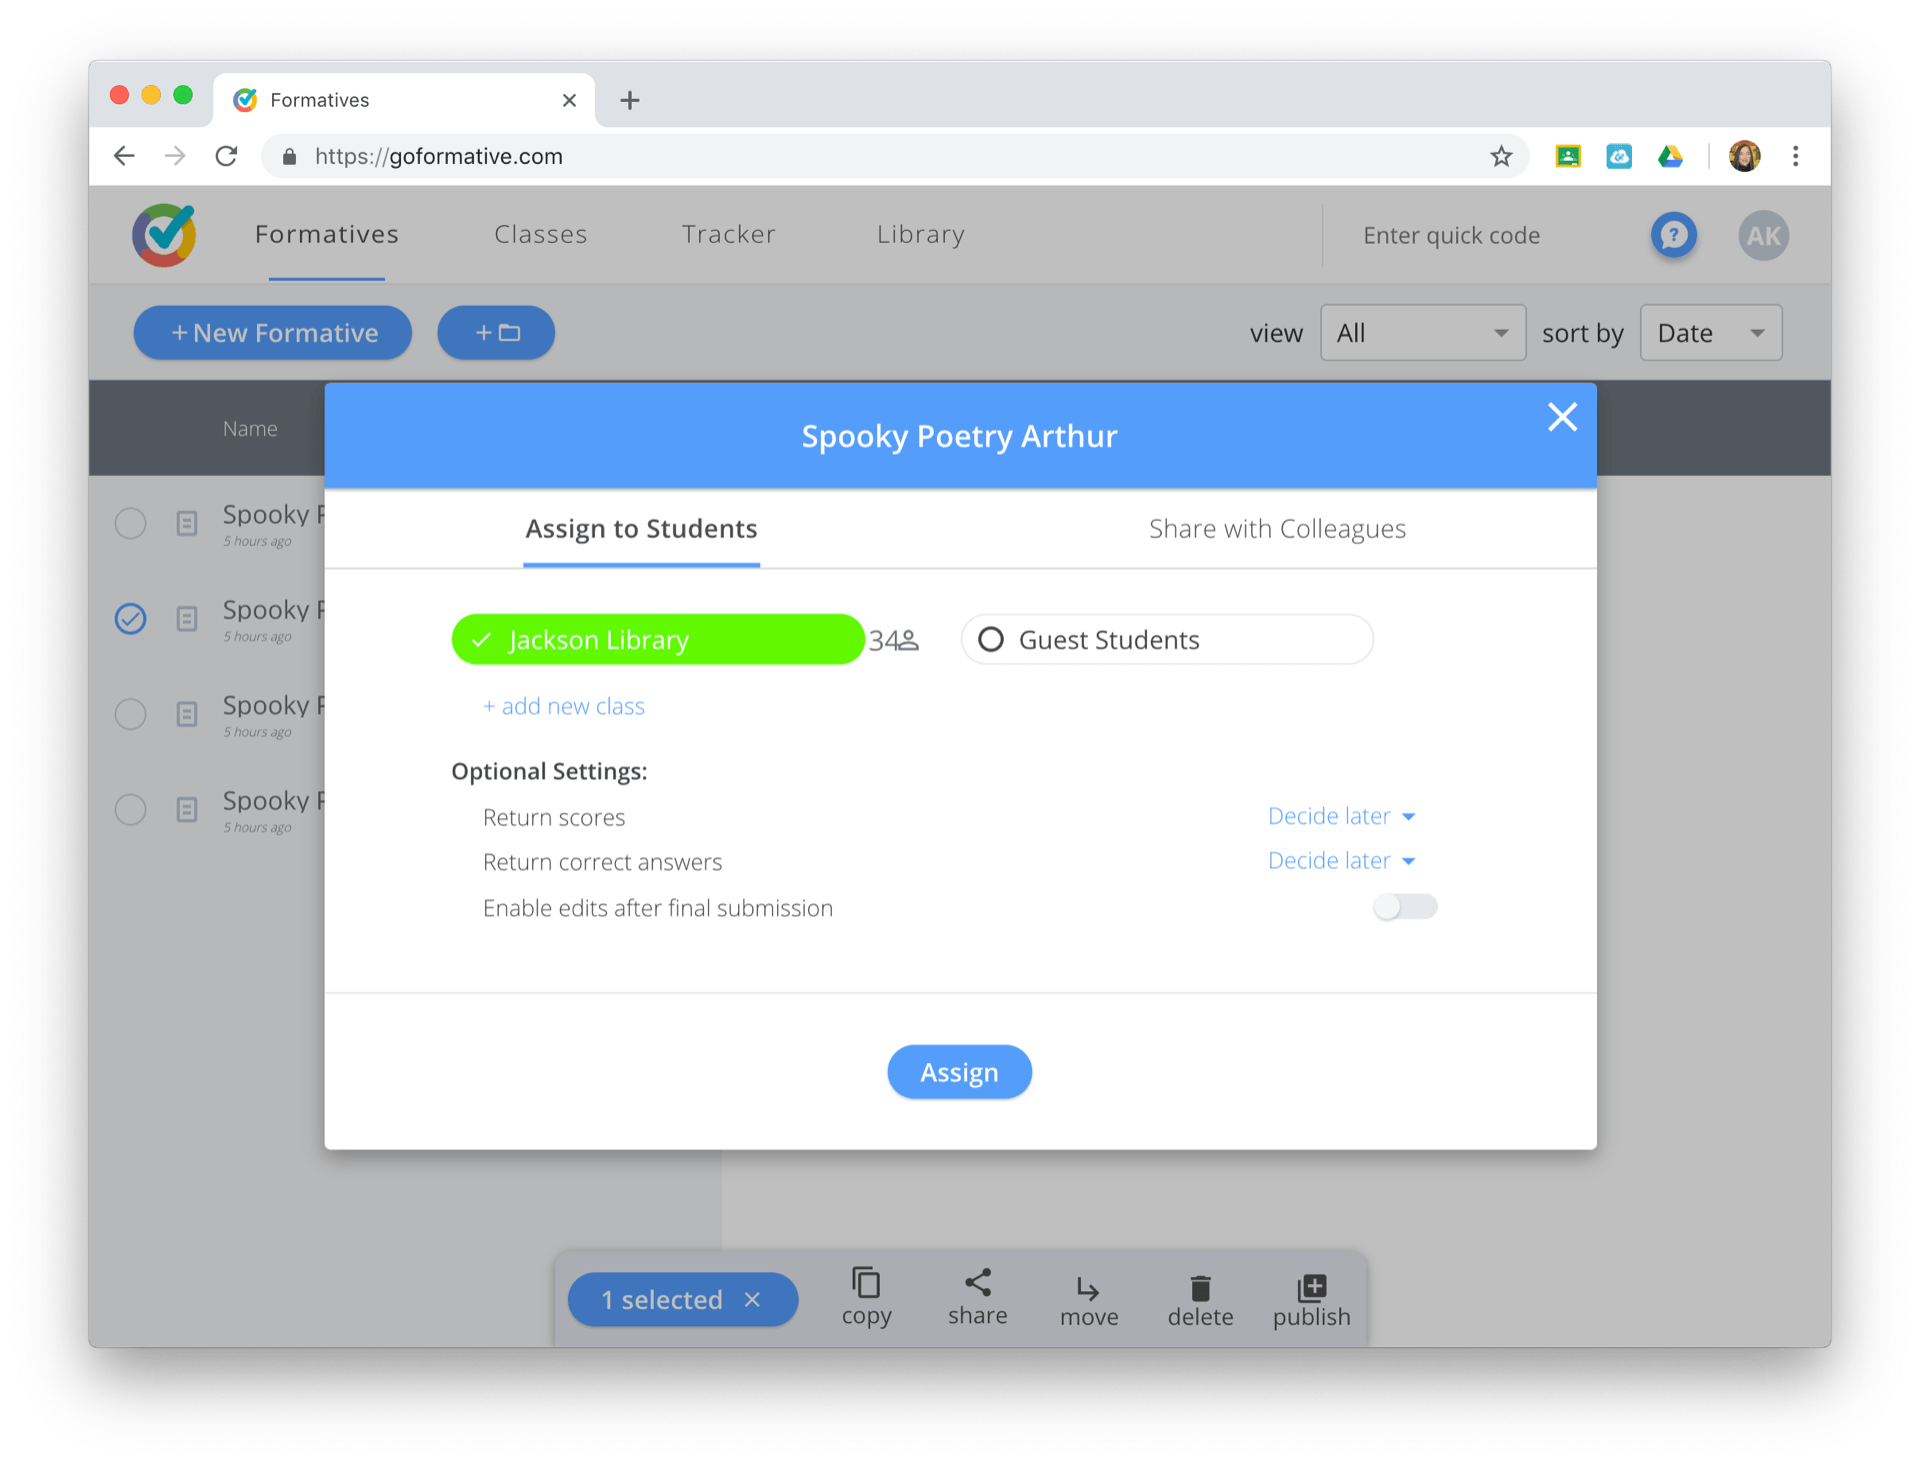Image resolution: width=1920 pixels, height=1465 pixels.
Task: Click the move icon in bottom toolbar
Action: (1088, 1288)
